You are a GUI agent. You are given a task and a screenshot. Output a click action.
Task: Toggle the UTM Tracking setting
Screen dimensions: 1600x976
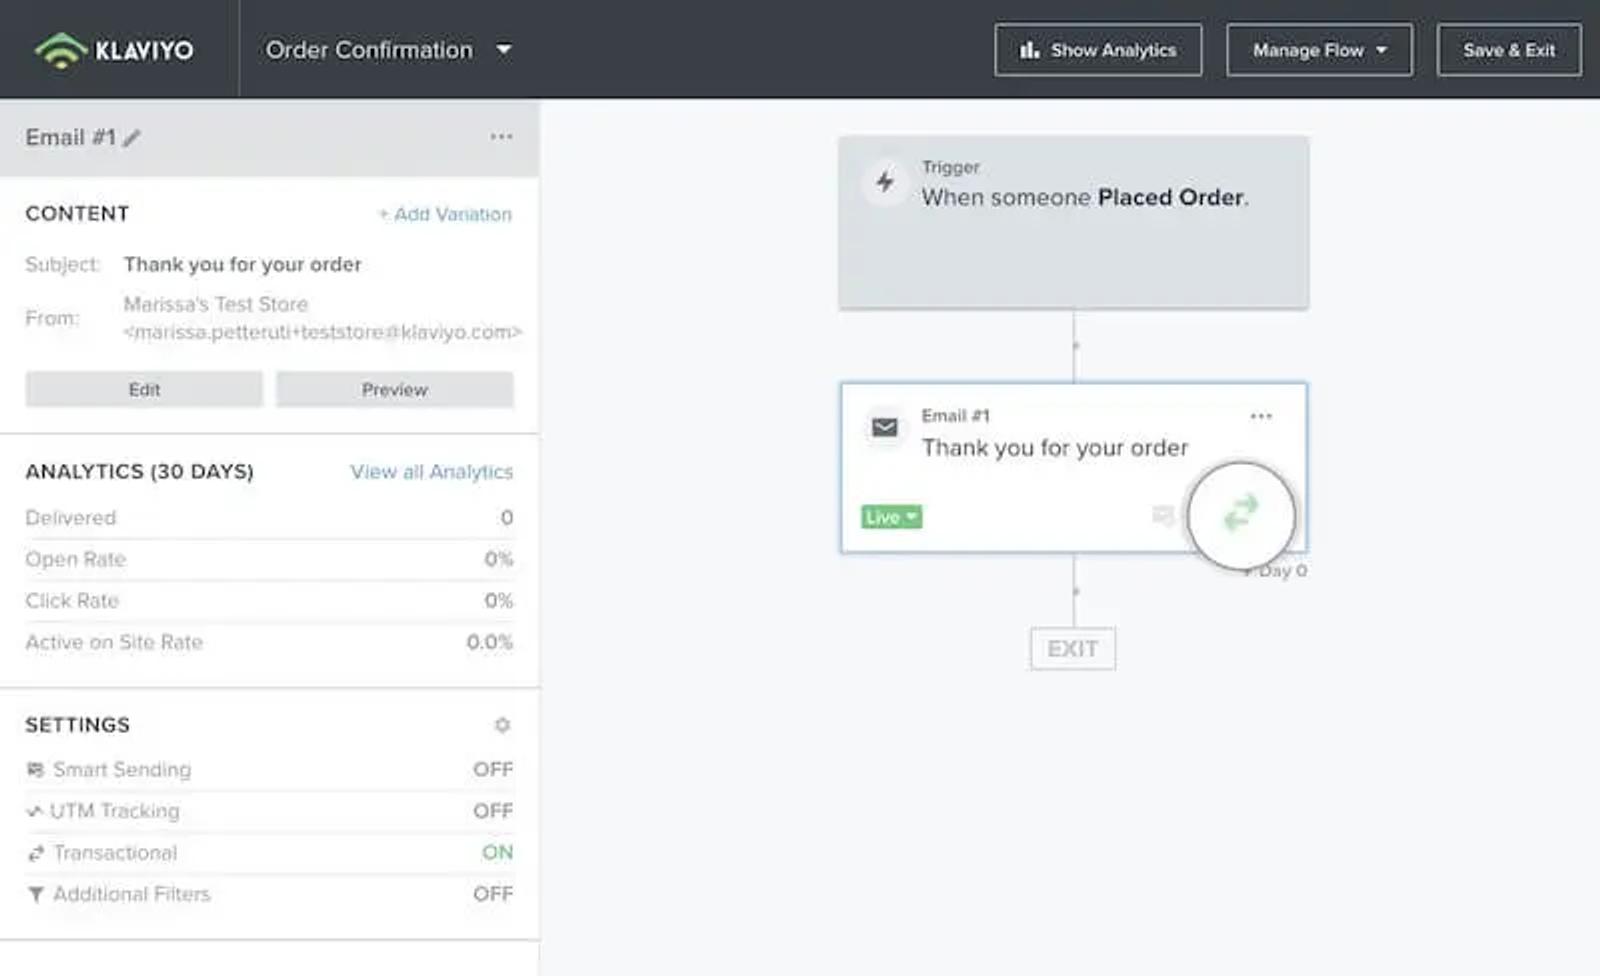pos(493,810)
